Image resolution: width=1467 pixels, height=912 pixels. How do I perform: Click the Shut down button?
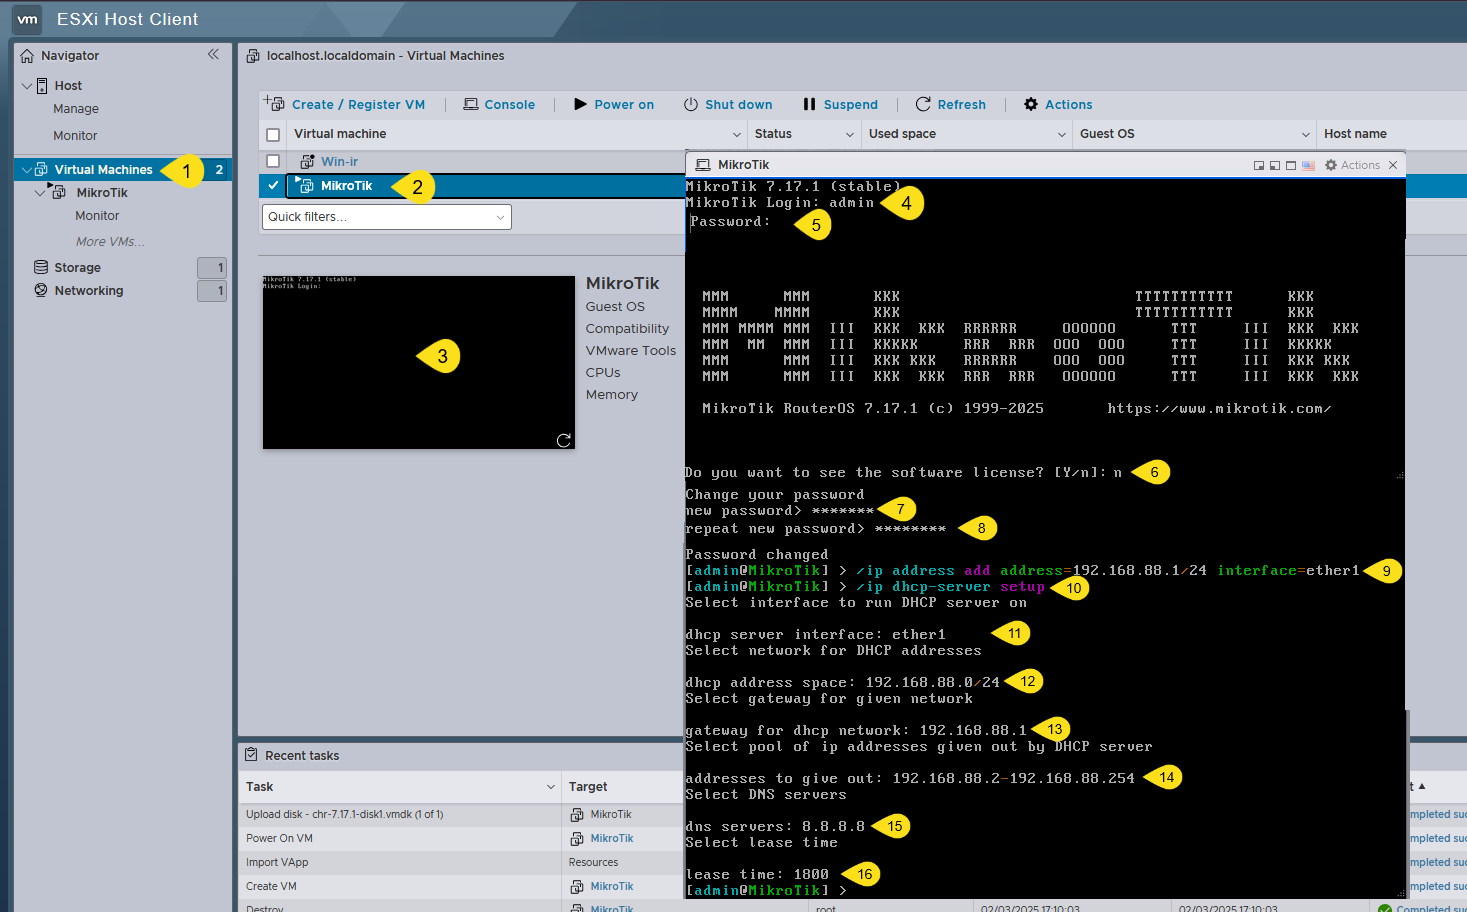[x=728, y=104]
